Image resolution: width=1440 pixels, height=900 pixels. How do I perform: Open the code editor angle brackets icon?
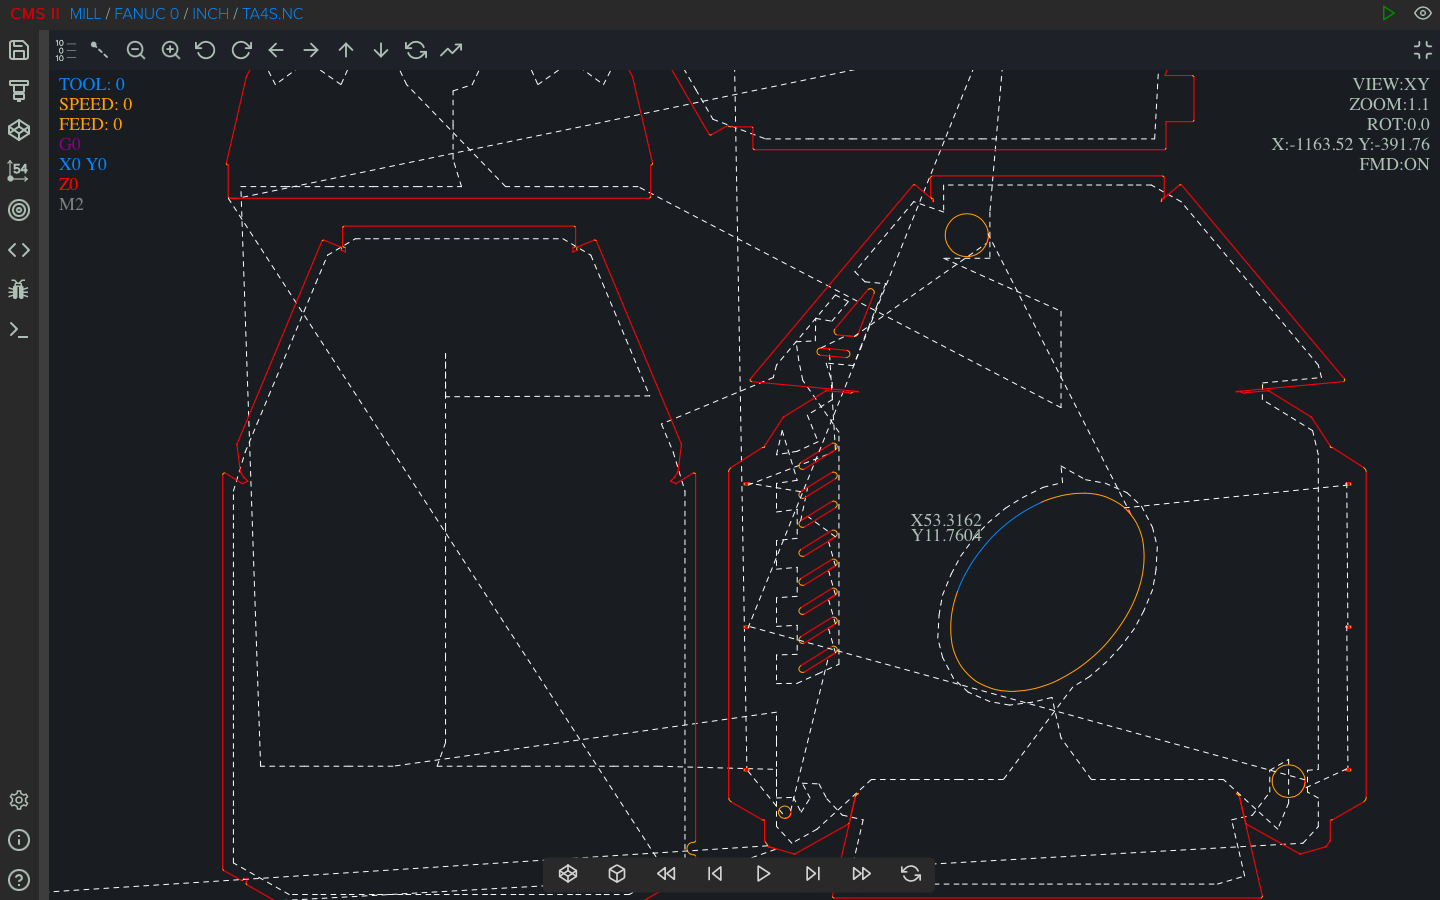[x=19, y=250]
